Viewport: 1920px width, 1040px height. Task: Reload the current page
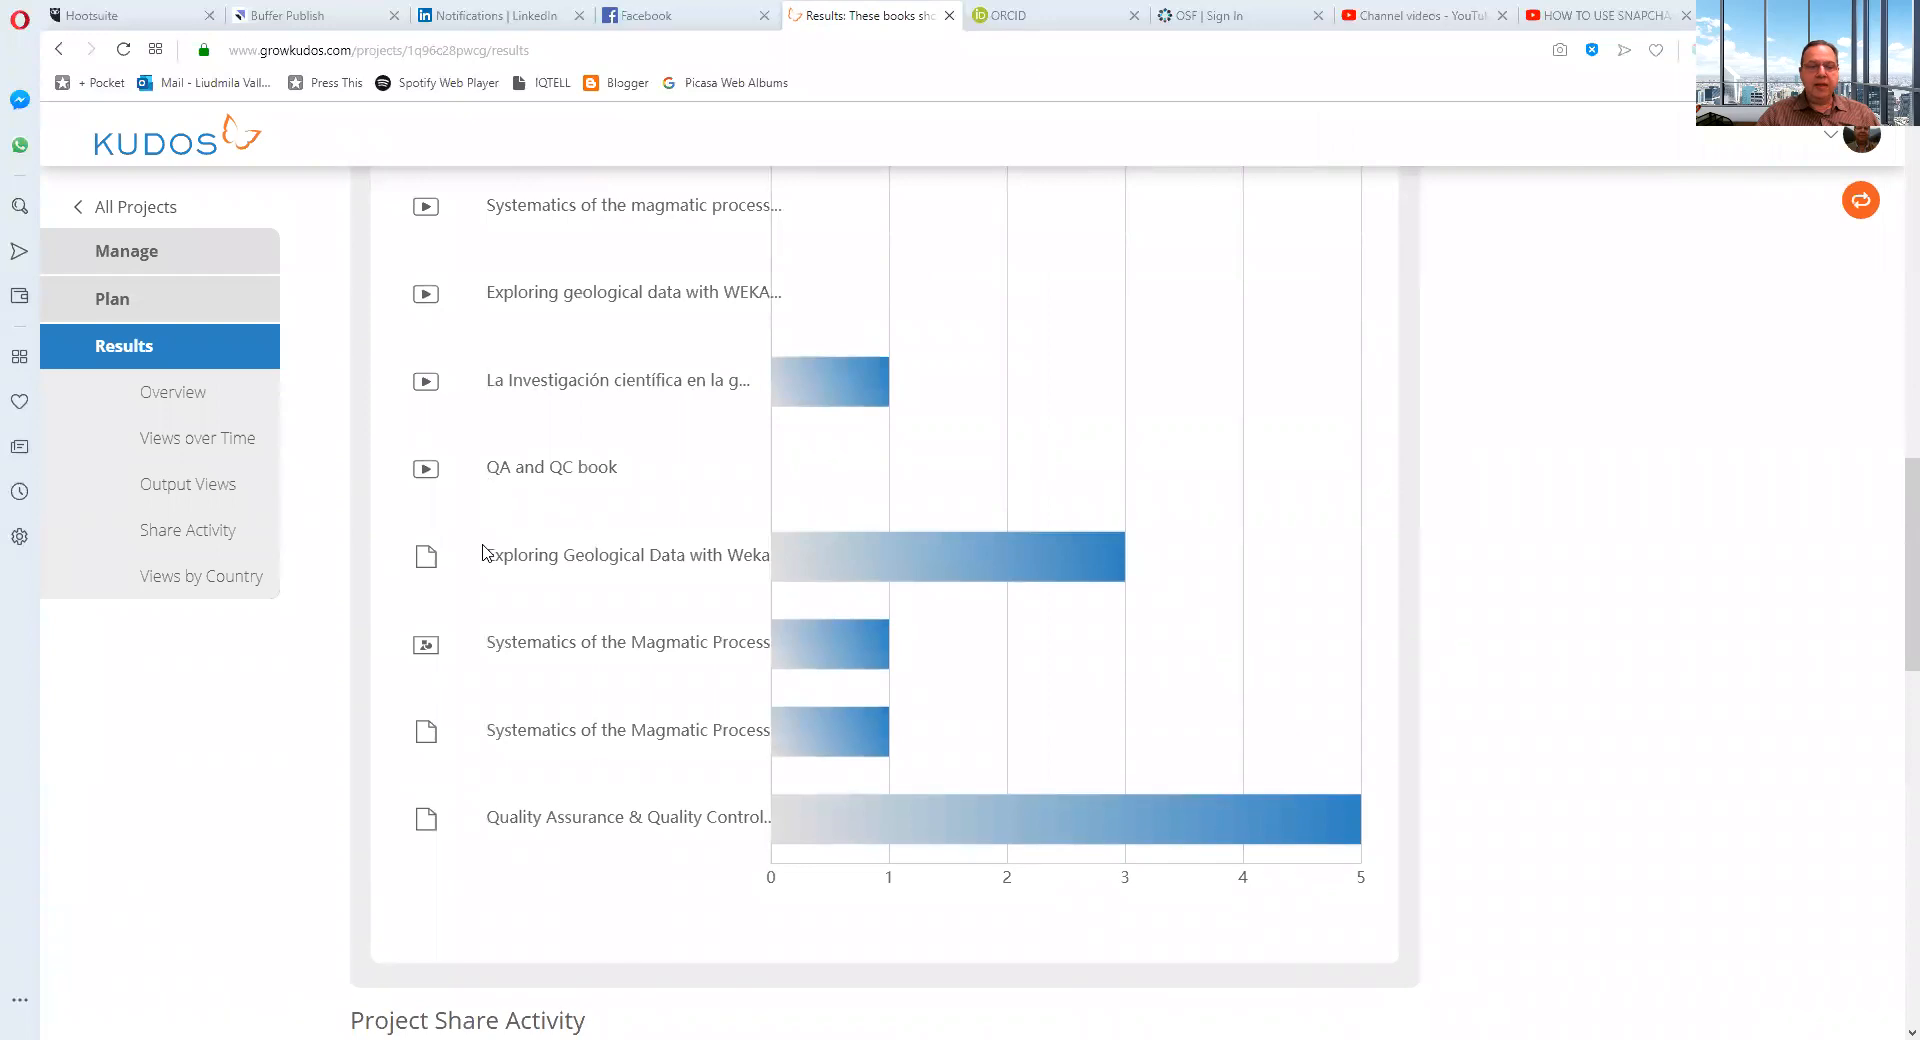pos(123,49)
